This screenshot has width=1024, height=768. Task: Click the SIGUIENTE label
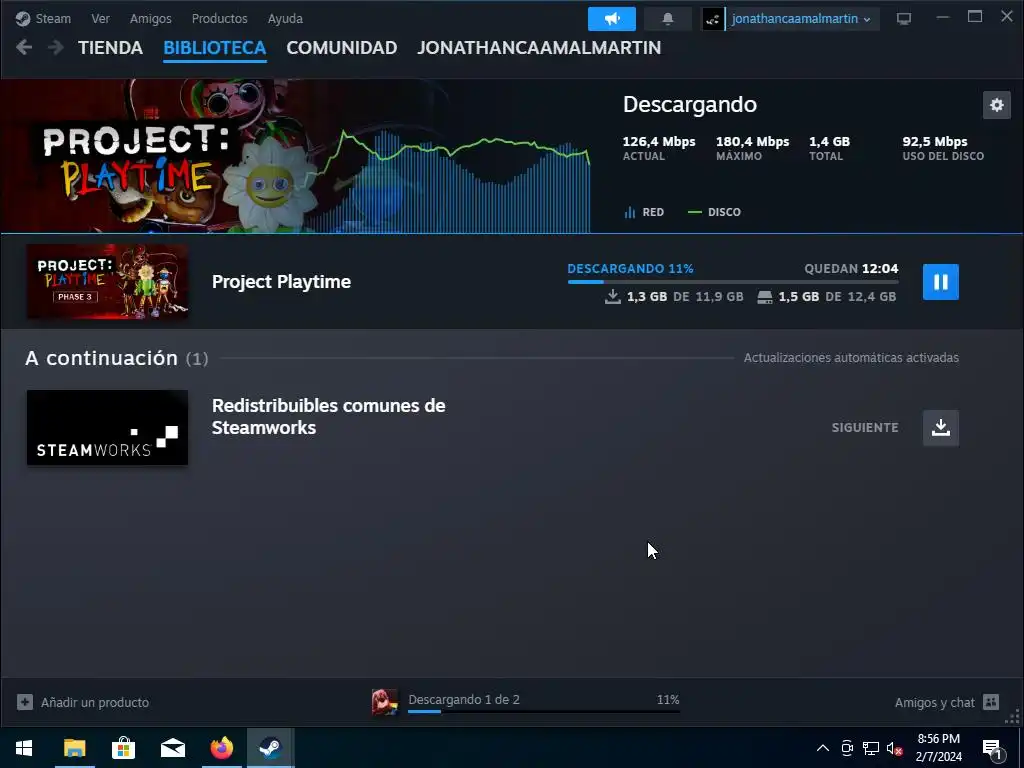[865, 428]
